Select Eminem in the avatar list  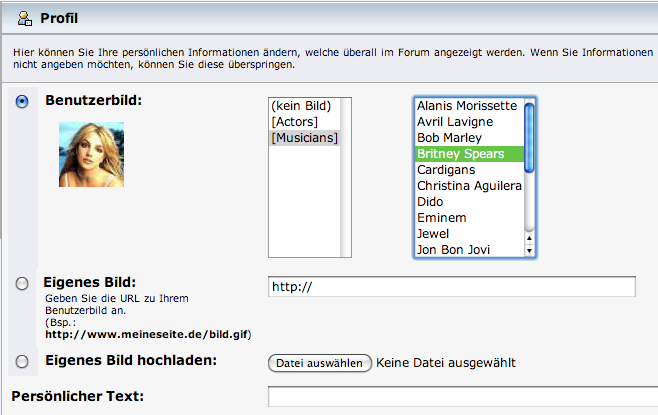coord(469,218)
